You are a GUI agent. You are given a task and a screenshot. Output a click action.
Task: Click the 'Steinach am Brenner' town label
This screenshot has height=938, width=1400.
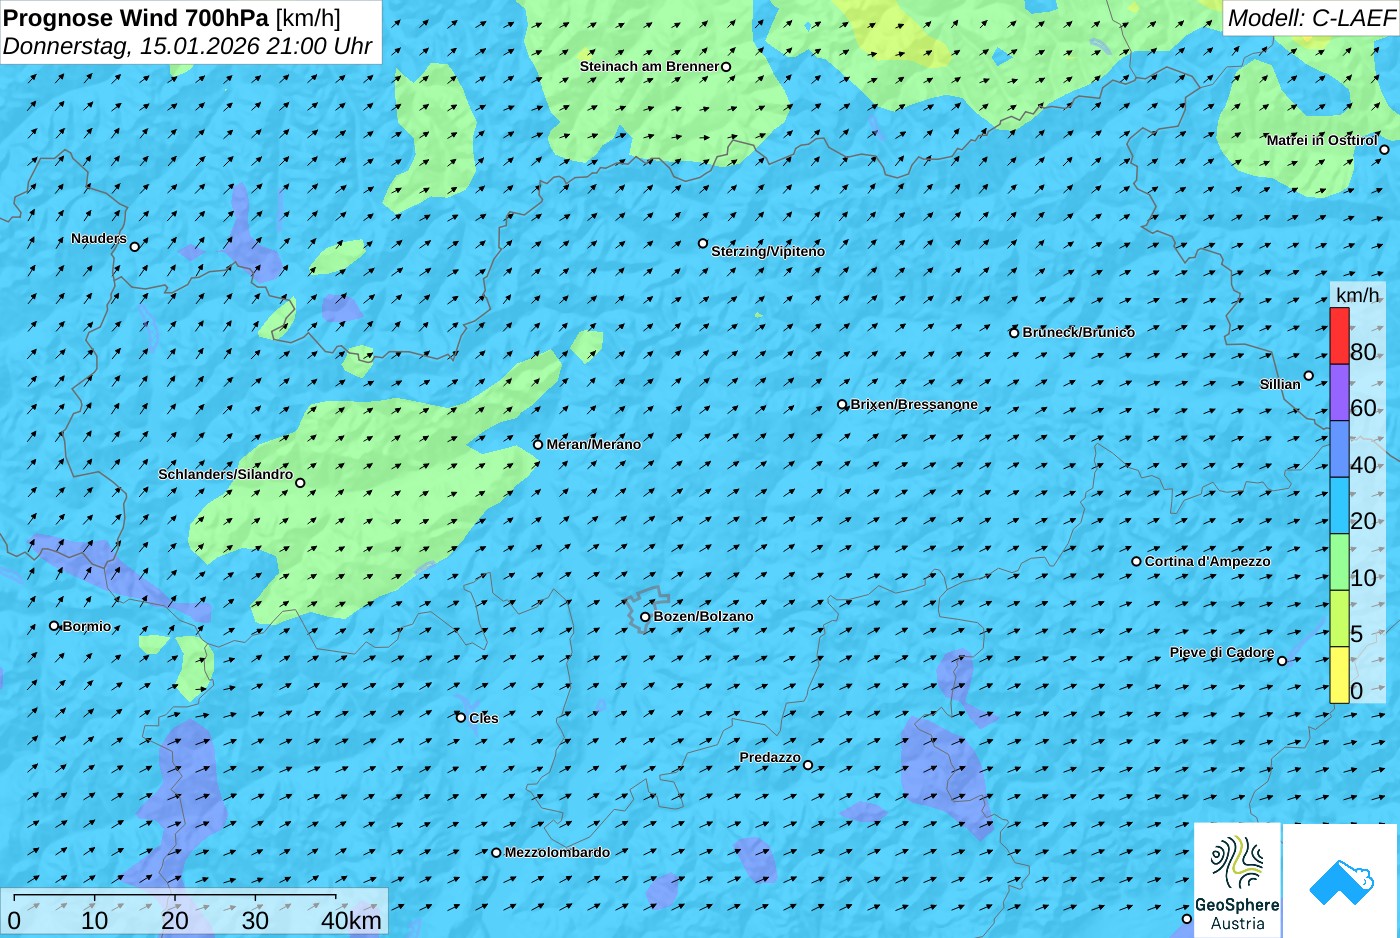[x=650, y=66]
